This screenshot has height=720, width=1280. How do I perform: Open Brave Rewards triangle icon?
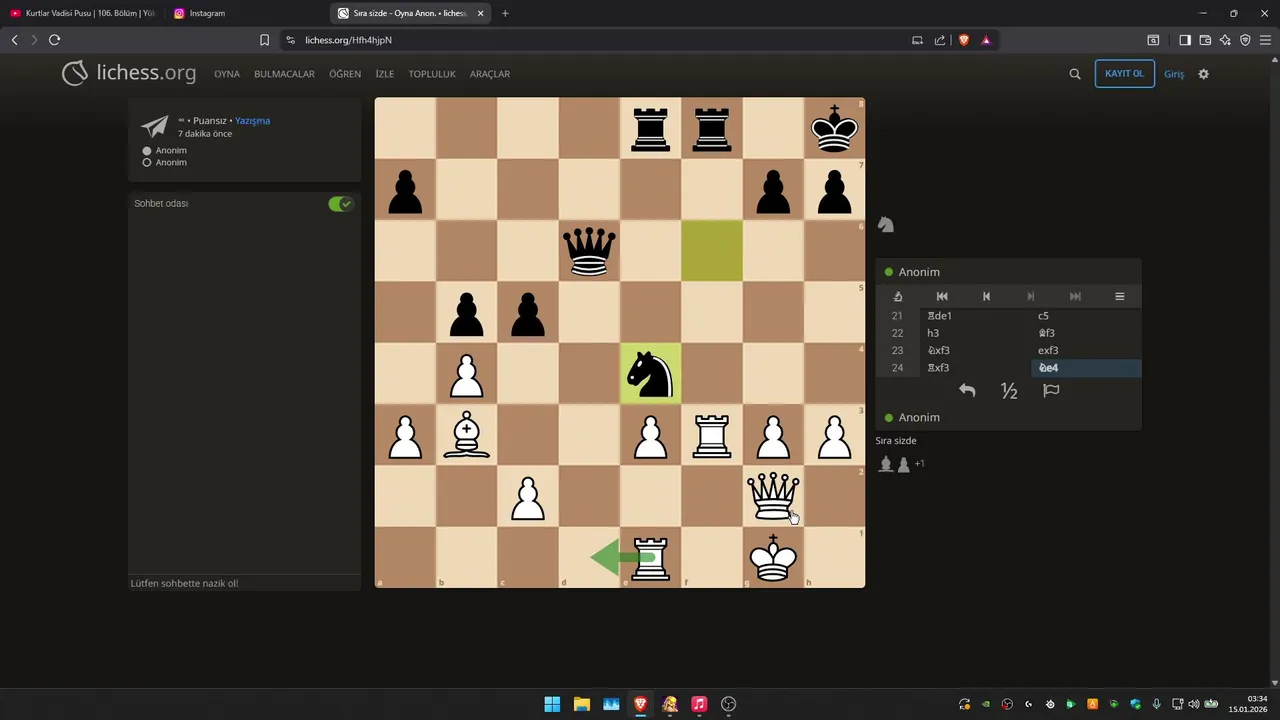(986, 40)
